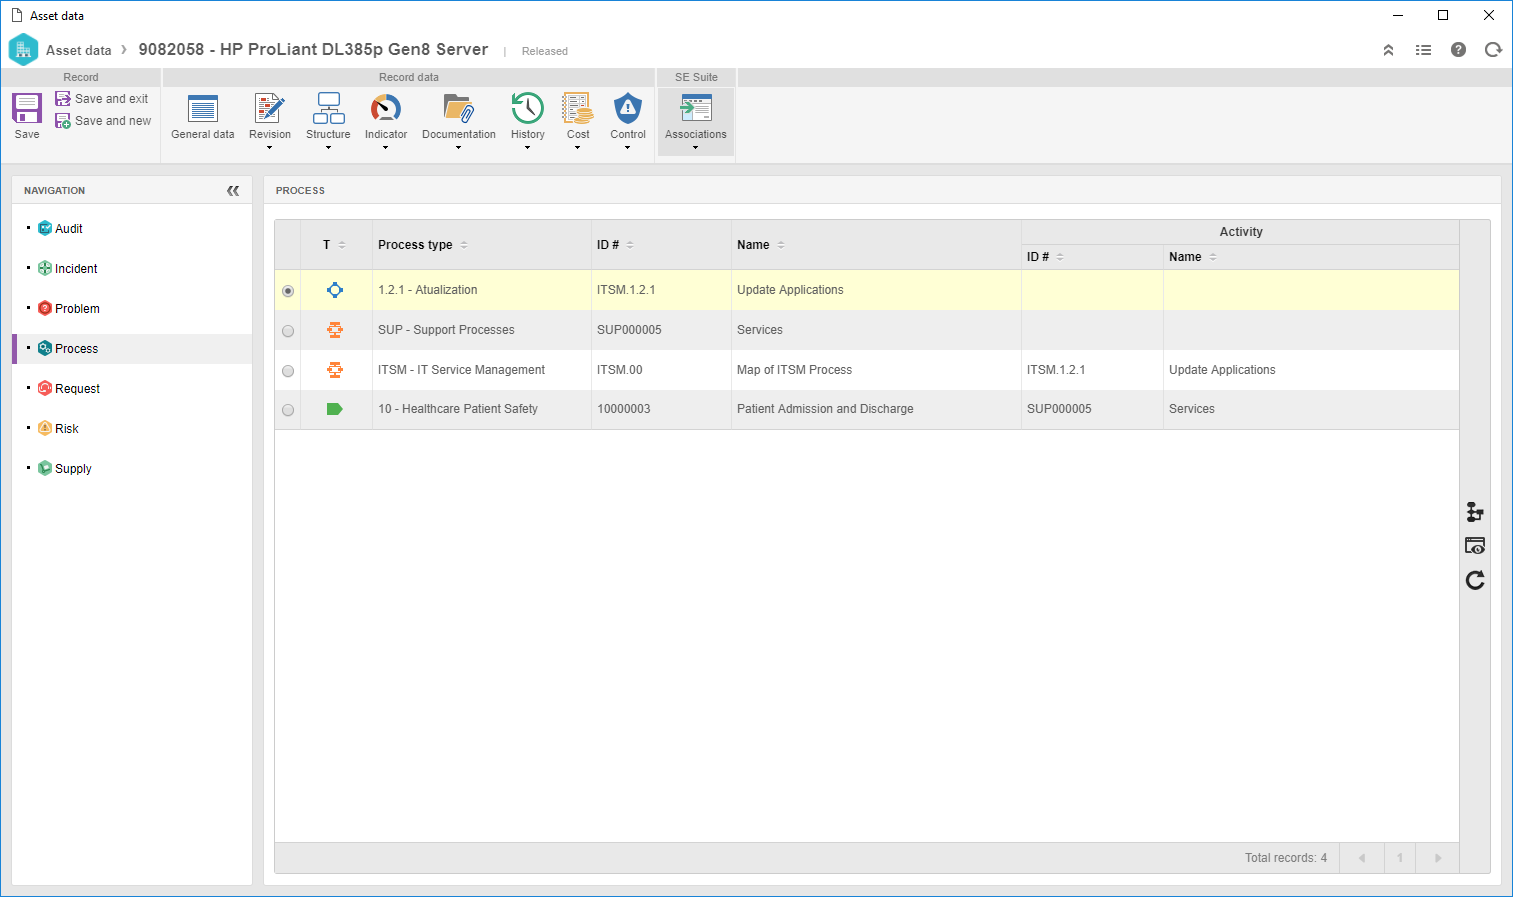Expand the Revision dropdown arrow
This screenshot has height=897, width=1513.
pos(270,148)
